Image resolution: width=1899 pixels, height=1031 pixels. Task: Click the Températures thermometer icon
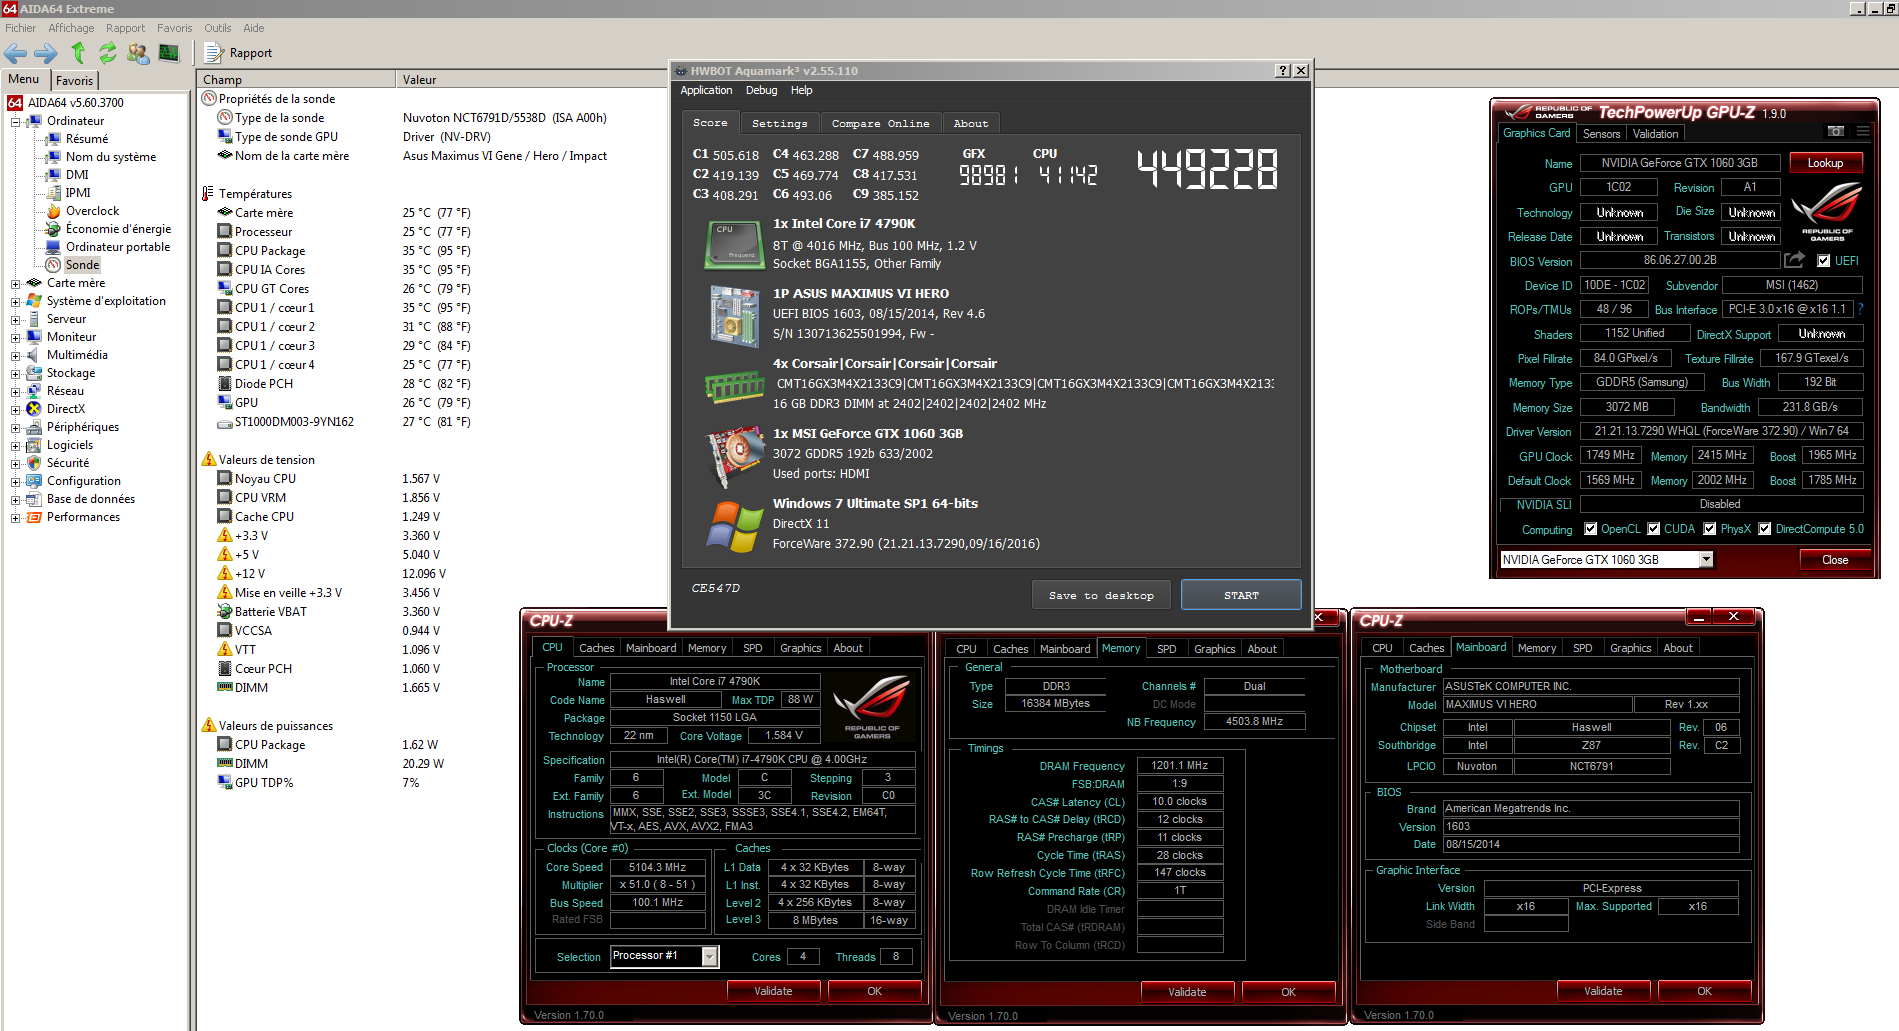click(208, 194)
